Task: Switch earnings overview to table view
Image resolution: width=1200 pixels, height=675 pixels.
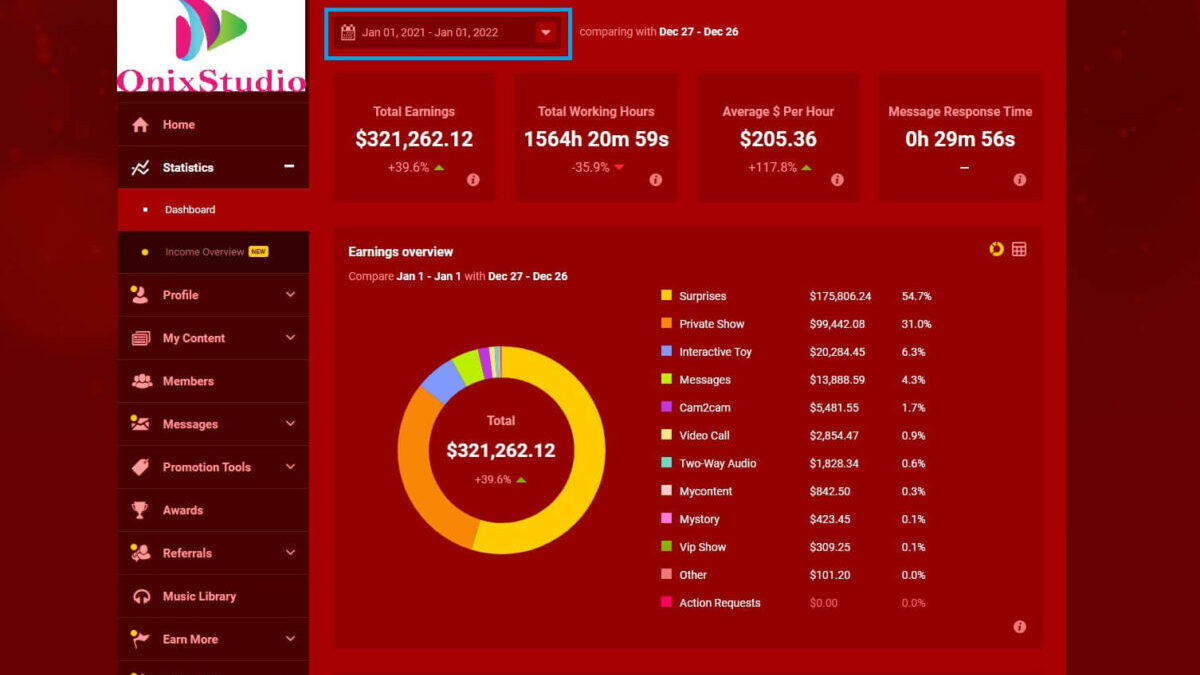Action: click(1019, 249)
